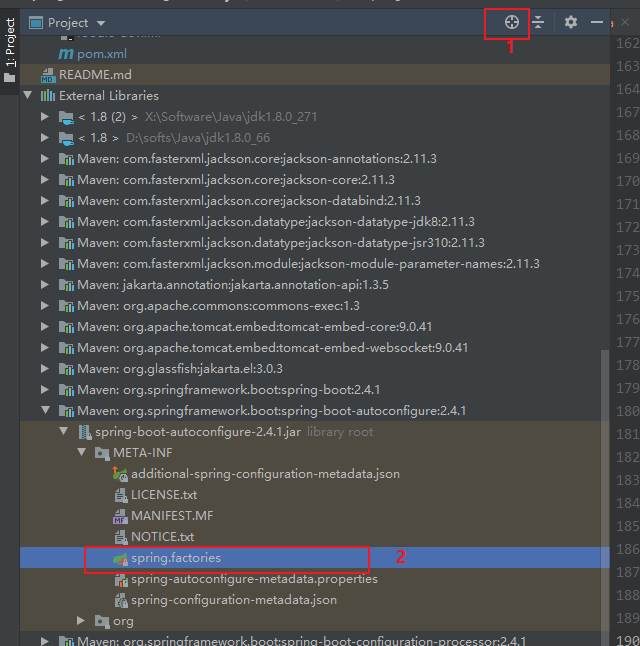This screenshot has width=640, height=646.
Task: Click JDK folder icon for jdk1.8.0_271
Action: pyautogui.click(x=66, y=117)
